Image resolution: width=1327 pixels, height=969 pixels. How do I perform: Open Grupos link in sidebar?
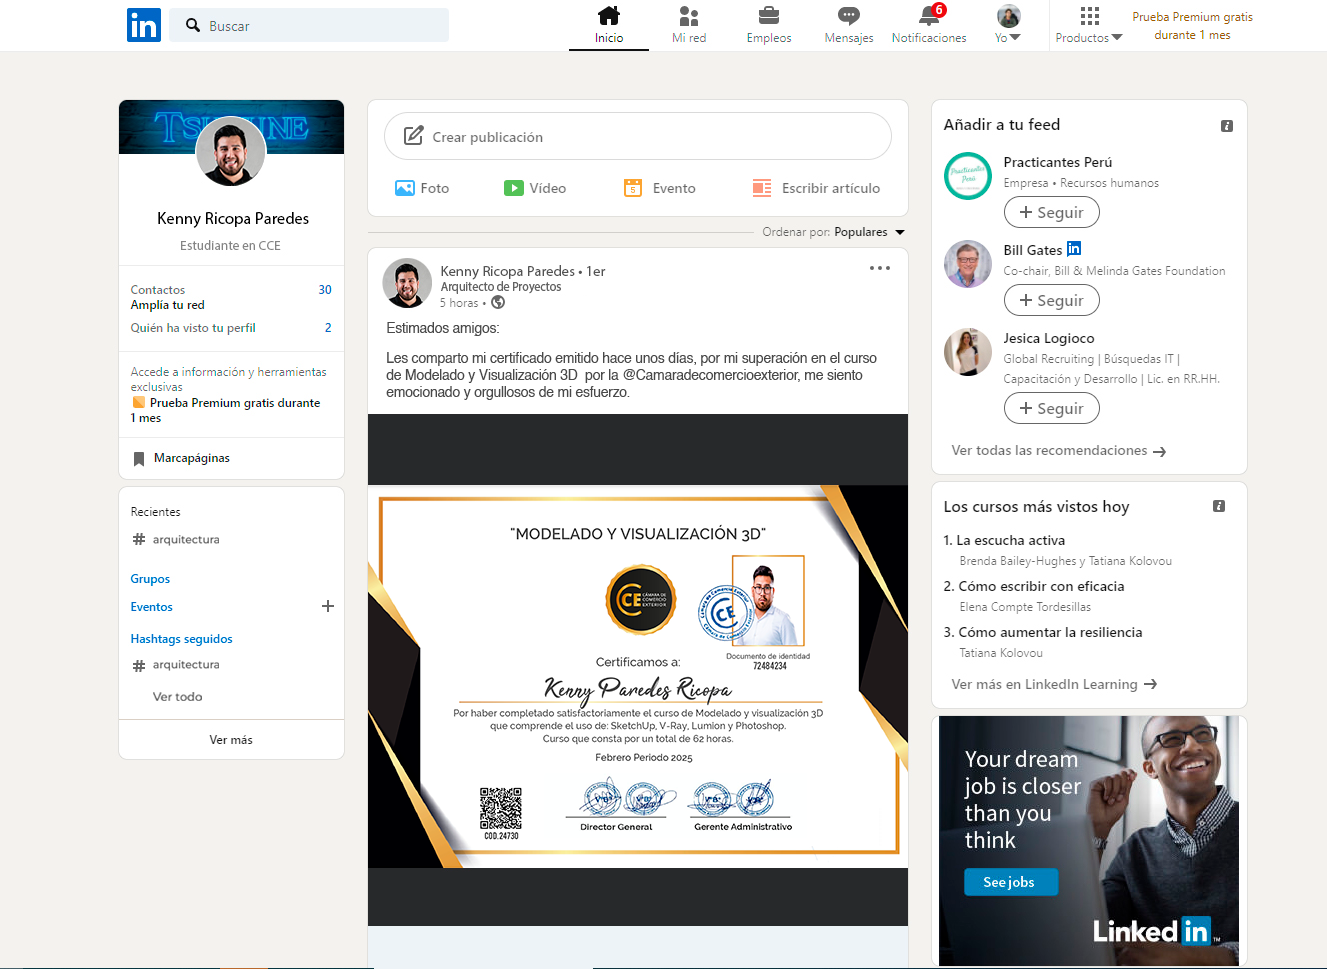150,579
